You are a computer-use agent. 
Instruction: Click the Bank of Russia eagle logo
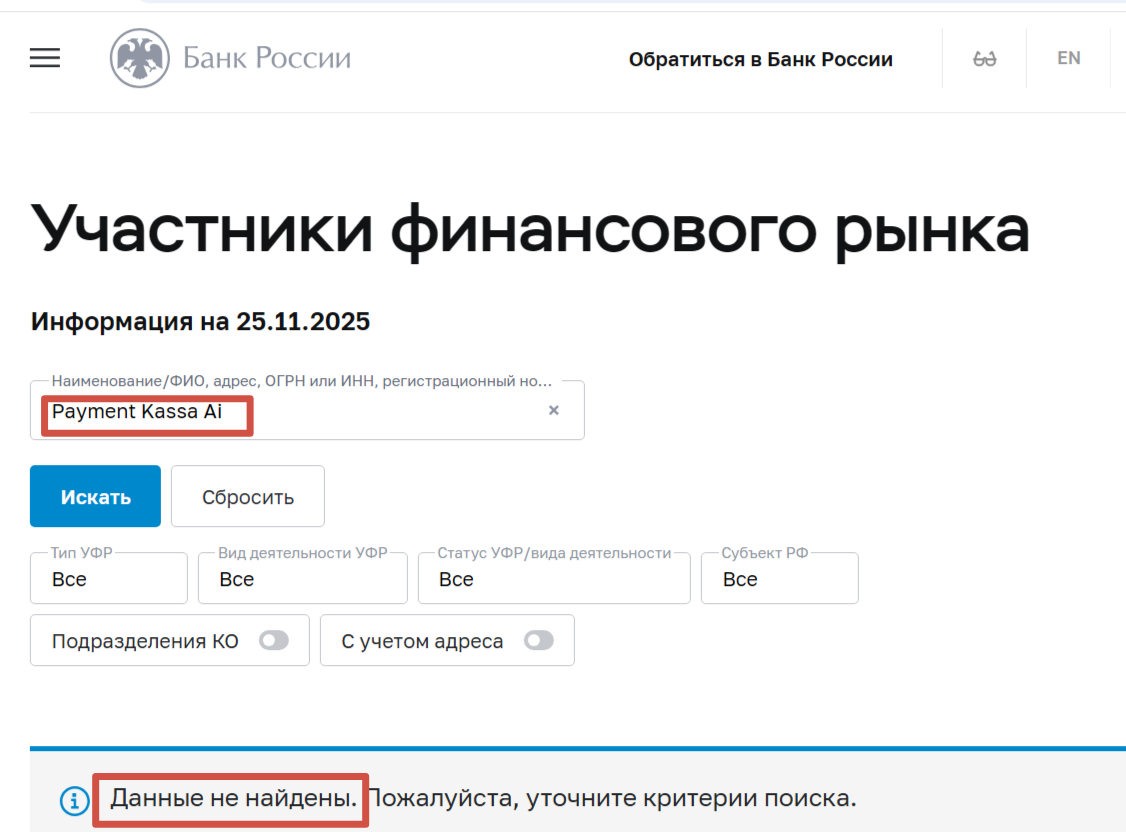tap(139, 58)
